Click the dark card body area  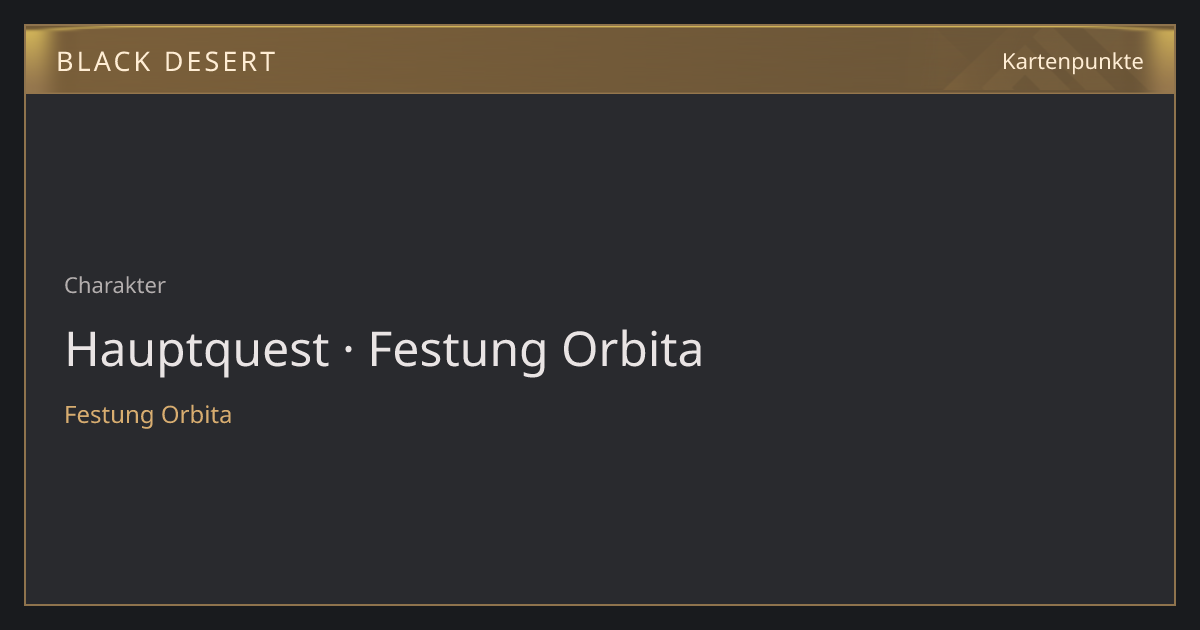click(x=600, y=348)
